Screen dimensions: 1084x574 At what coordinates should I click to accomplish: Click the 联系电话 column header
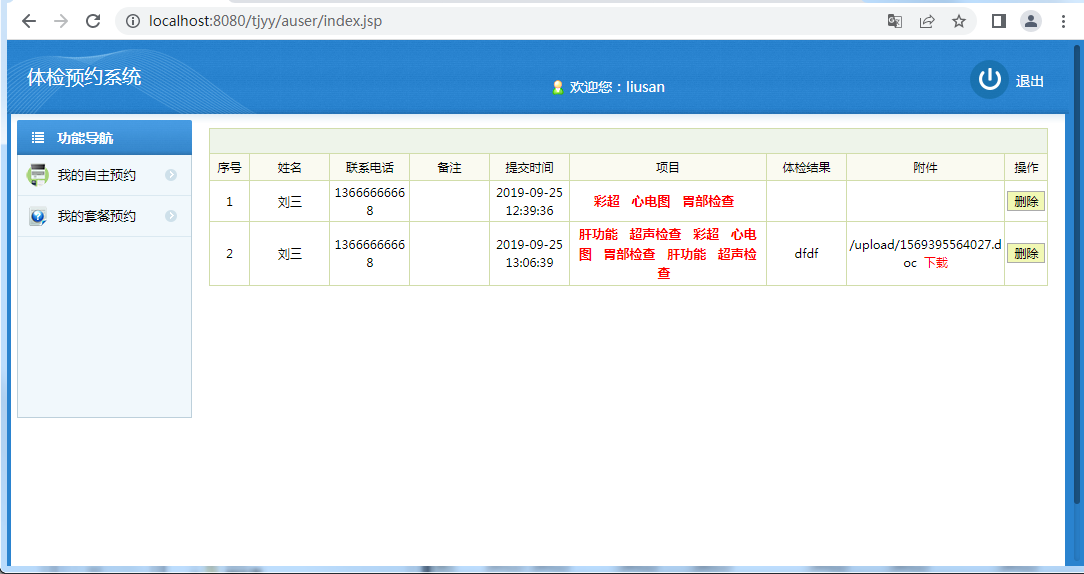370,167
